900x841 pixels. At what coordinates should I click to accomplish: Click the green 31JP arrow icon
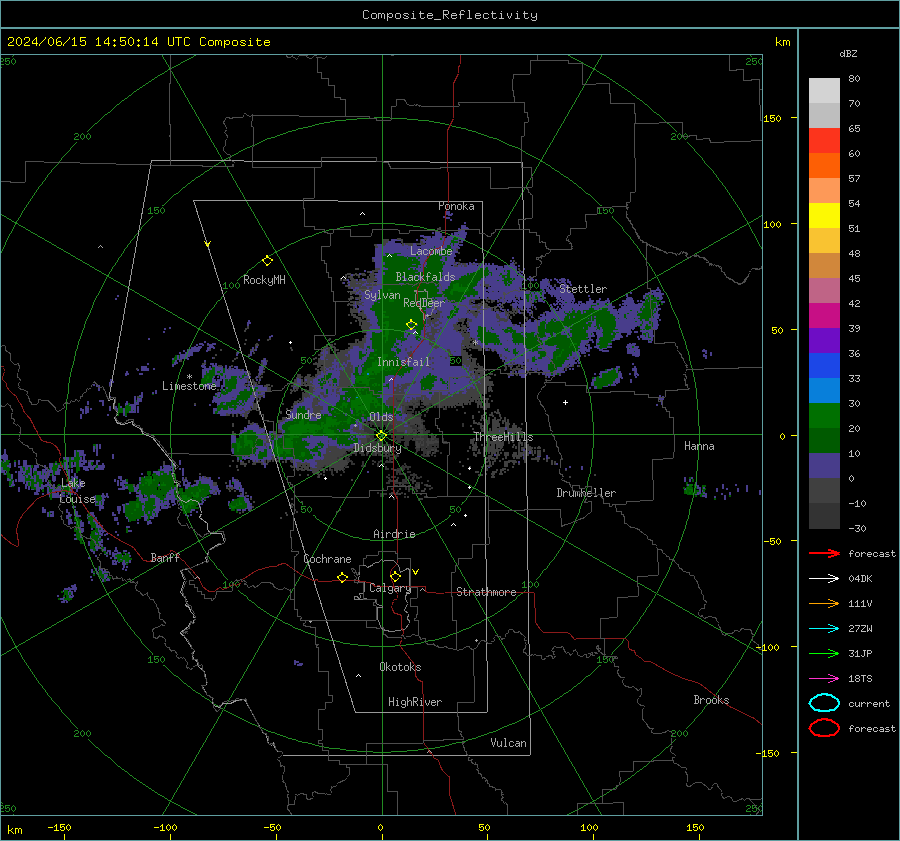click(x=824, y=653)
